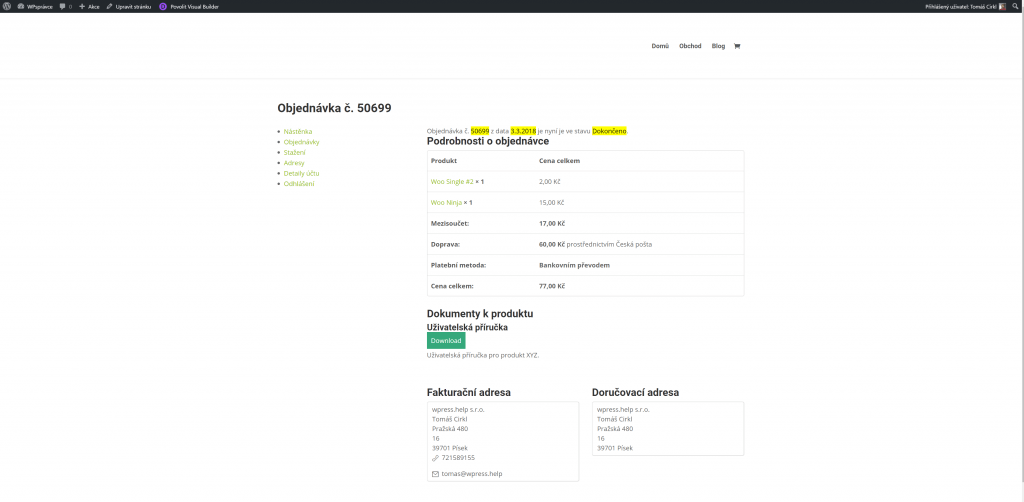Open Woo Single #2 product link
Viewport: 1024px width, 502px height.
452,181
